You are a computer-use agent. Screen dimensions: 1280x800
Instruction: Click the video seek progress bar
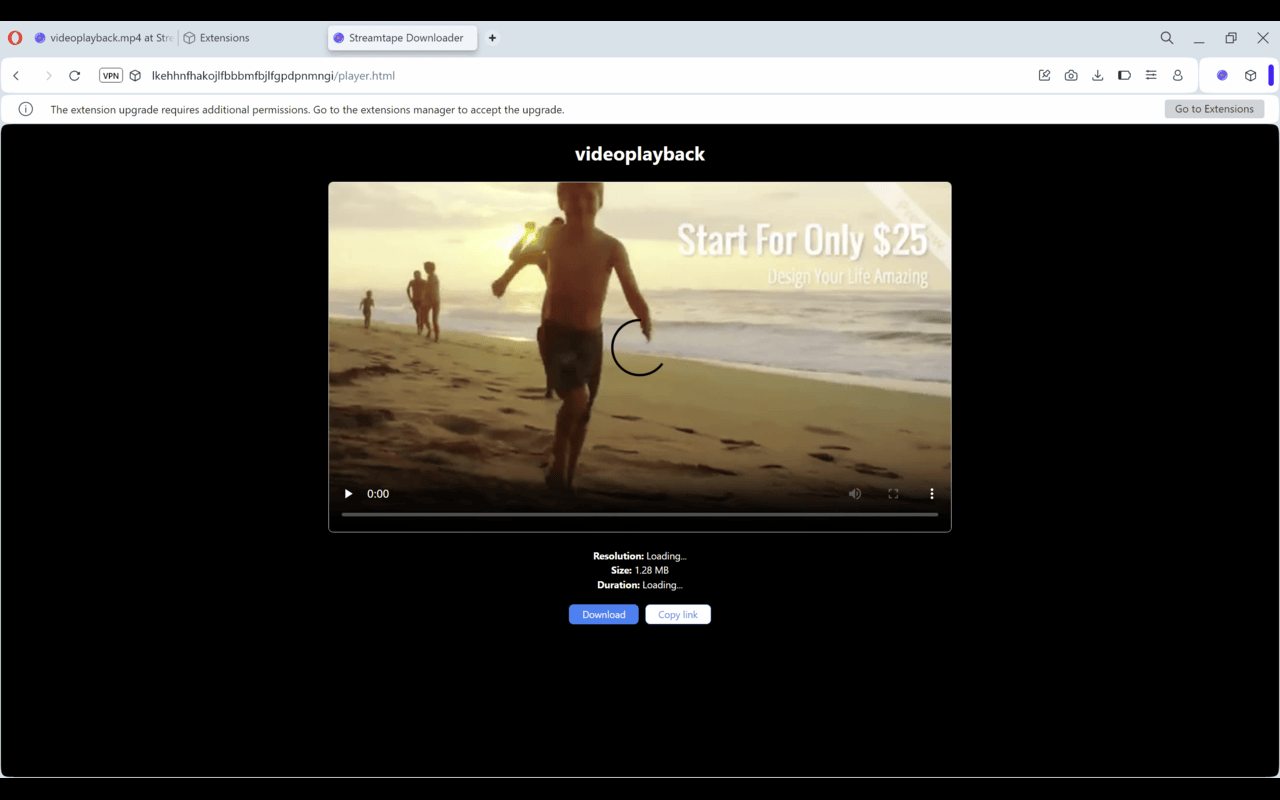point(639,514)
